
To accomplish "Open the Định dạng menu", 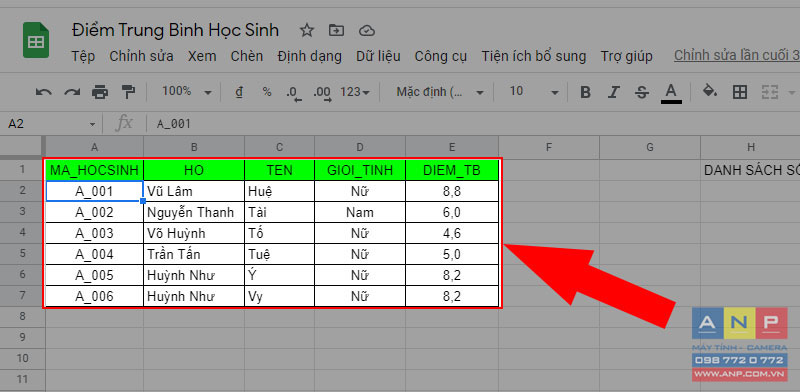I will [310, 56].
